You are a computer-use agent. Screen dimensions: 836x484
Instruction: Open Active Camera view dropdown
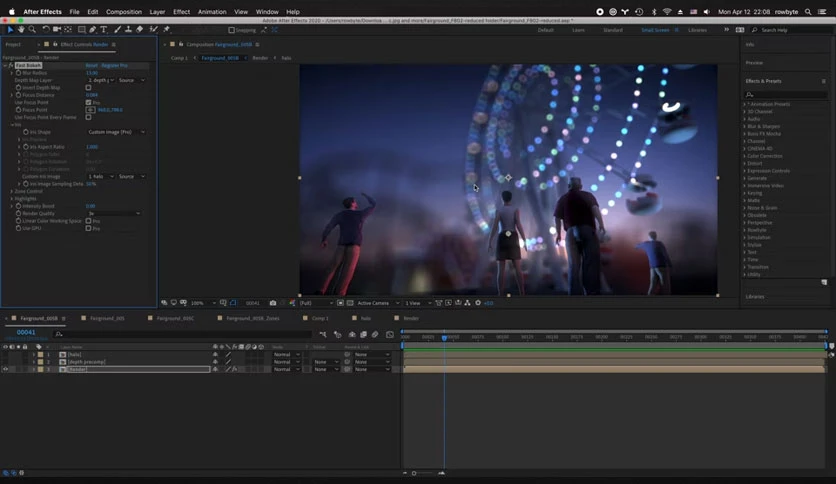pos(377,303)
